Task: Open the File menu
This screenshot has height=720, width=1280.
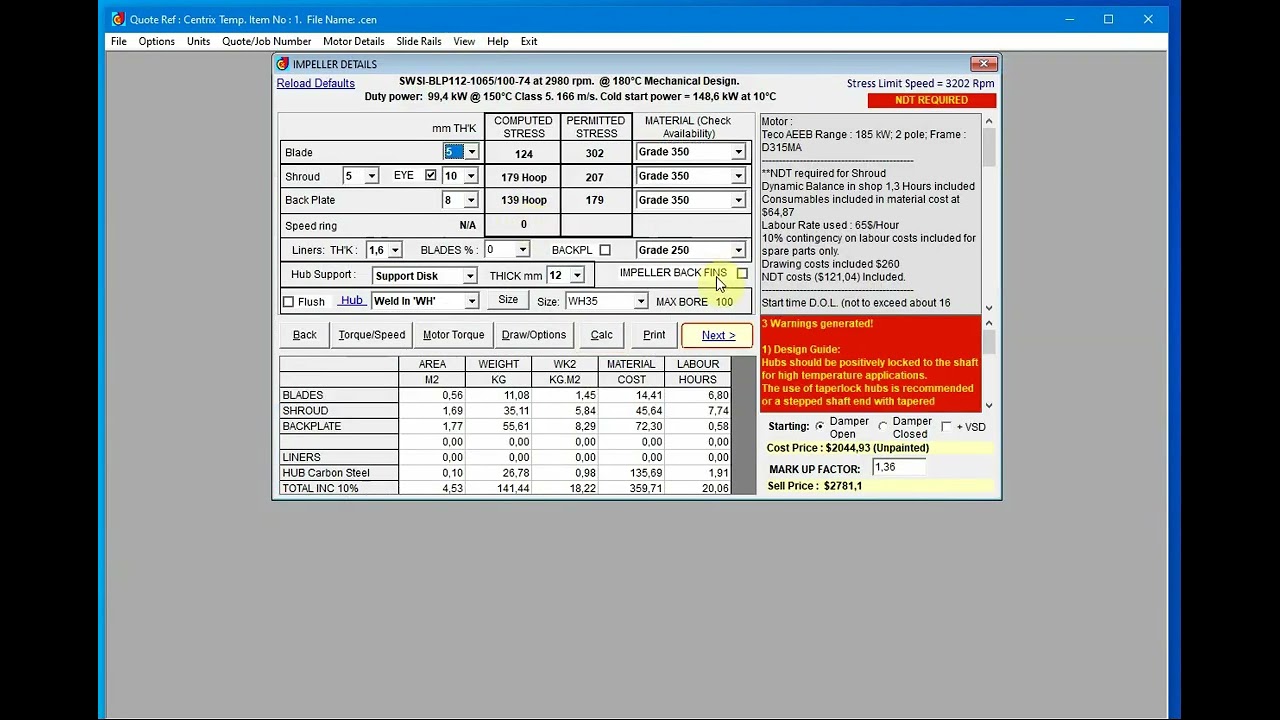Action: (x=119, y=41)
